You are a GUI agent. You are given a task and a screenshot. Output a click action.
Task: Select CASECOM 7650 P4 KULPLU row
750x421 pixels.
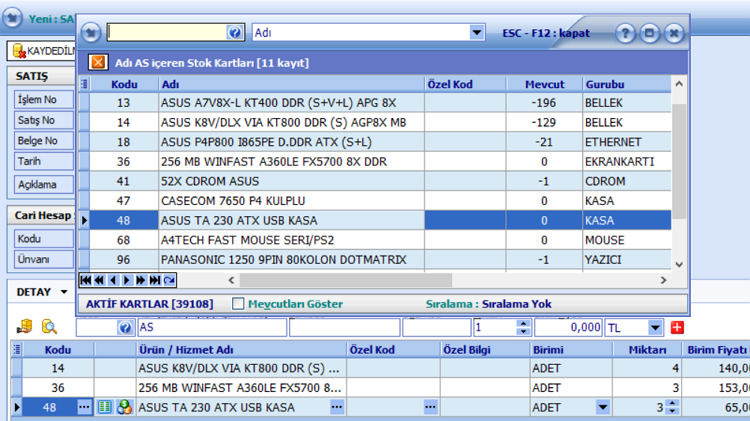coord(380,201)
